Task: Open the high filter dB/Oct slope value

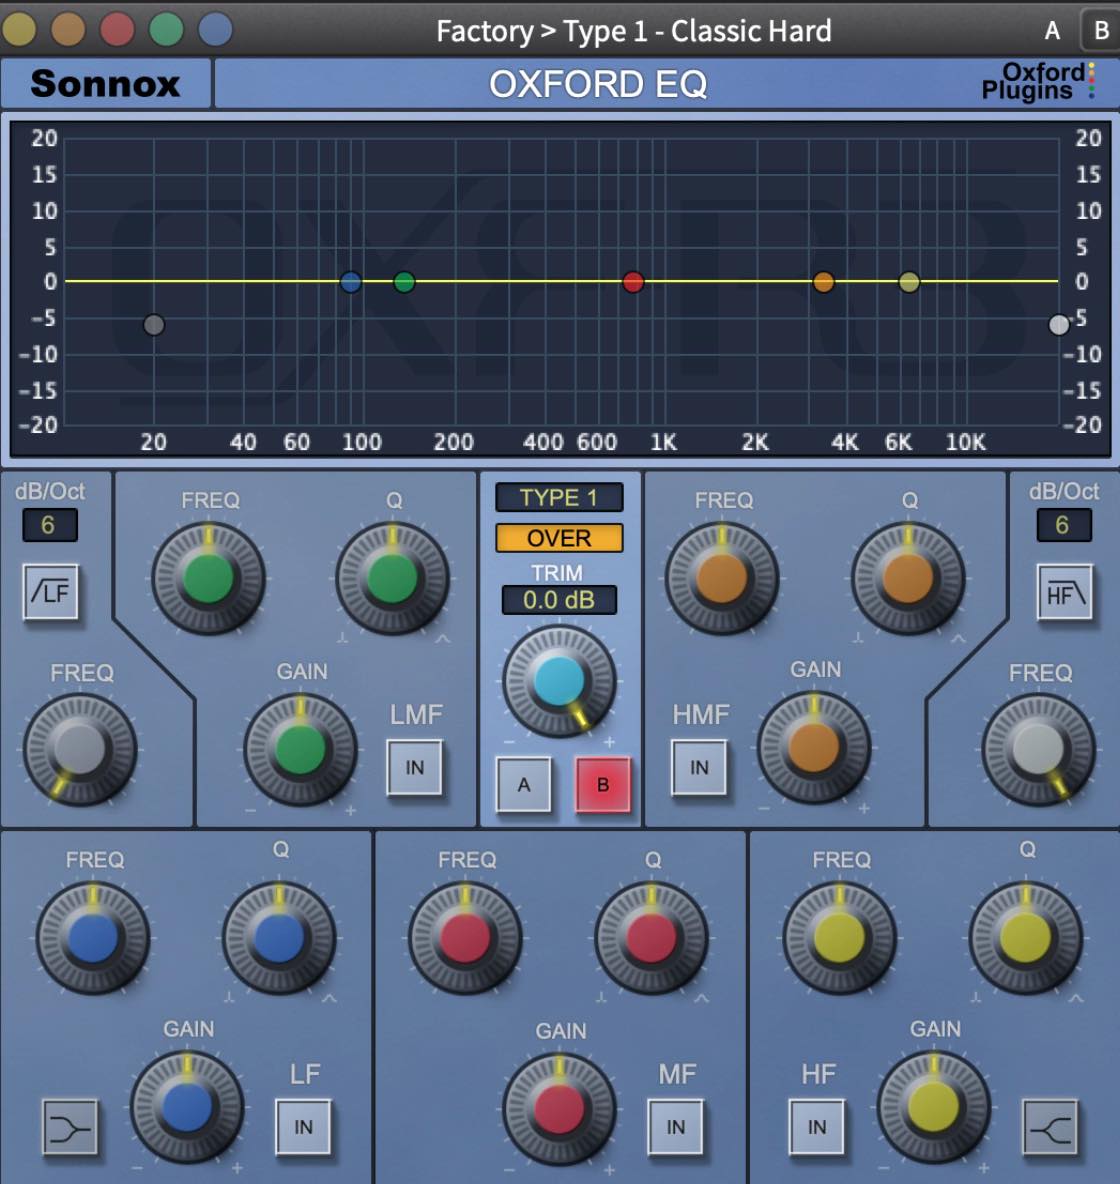Action: pyautogui.click(x=1063, y=525)
